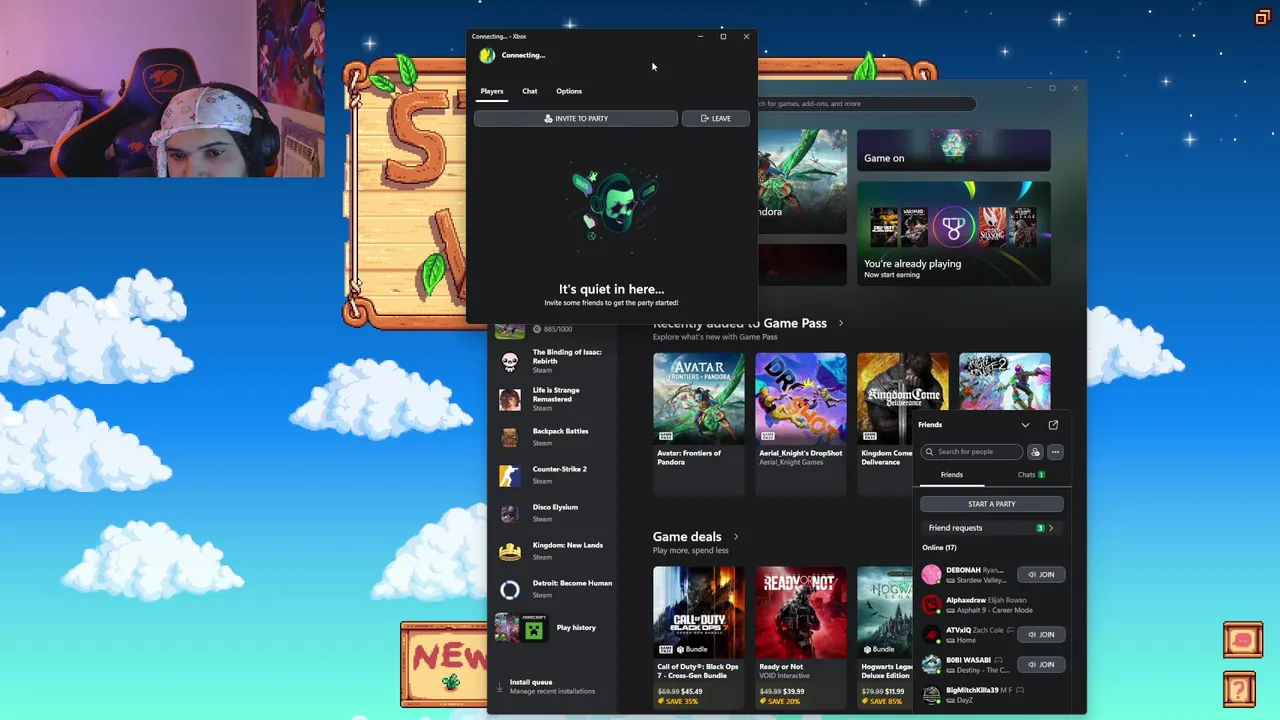Pop out the Friends panel into a window

click(1053, 425)
